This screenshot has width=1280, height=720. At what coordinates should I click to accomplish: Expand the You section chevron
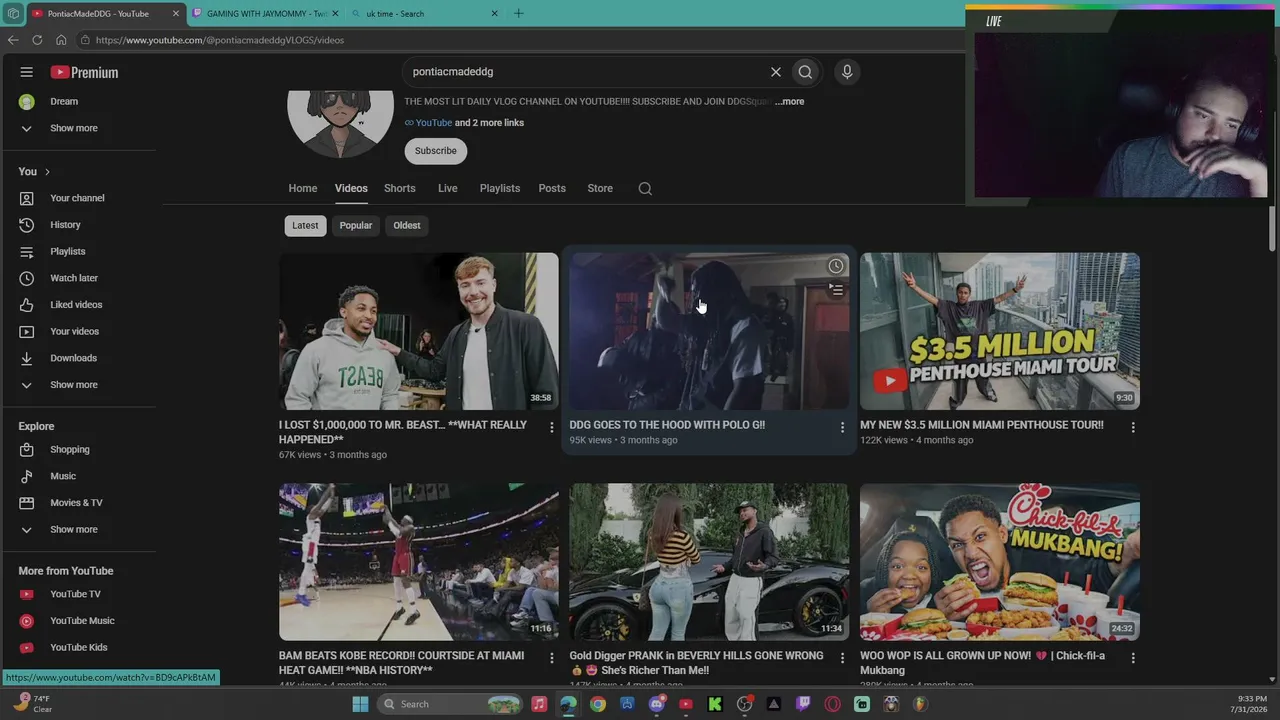point(47,172)
